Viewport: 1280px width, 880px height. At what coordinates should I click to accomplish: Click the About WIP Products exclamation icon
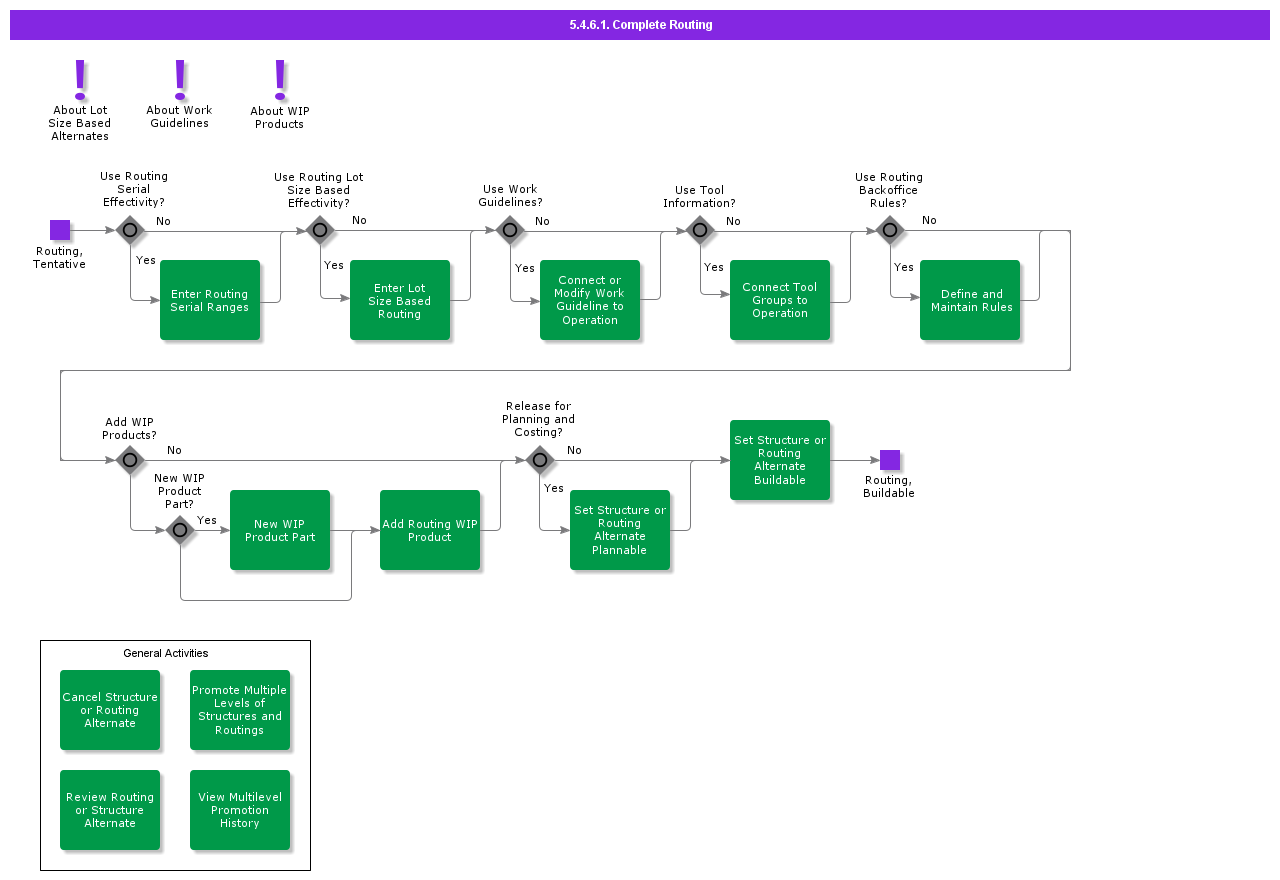coord(280,79)
